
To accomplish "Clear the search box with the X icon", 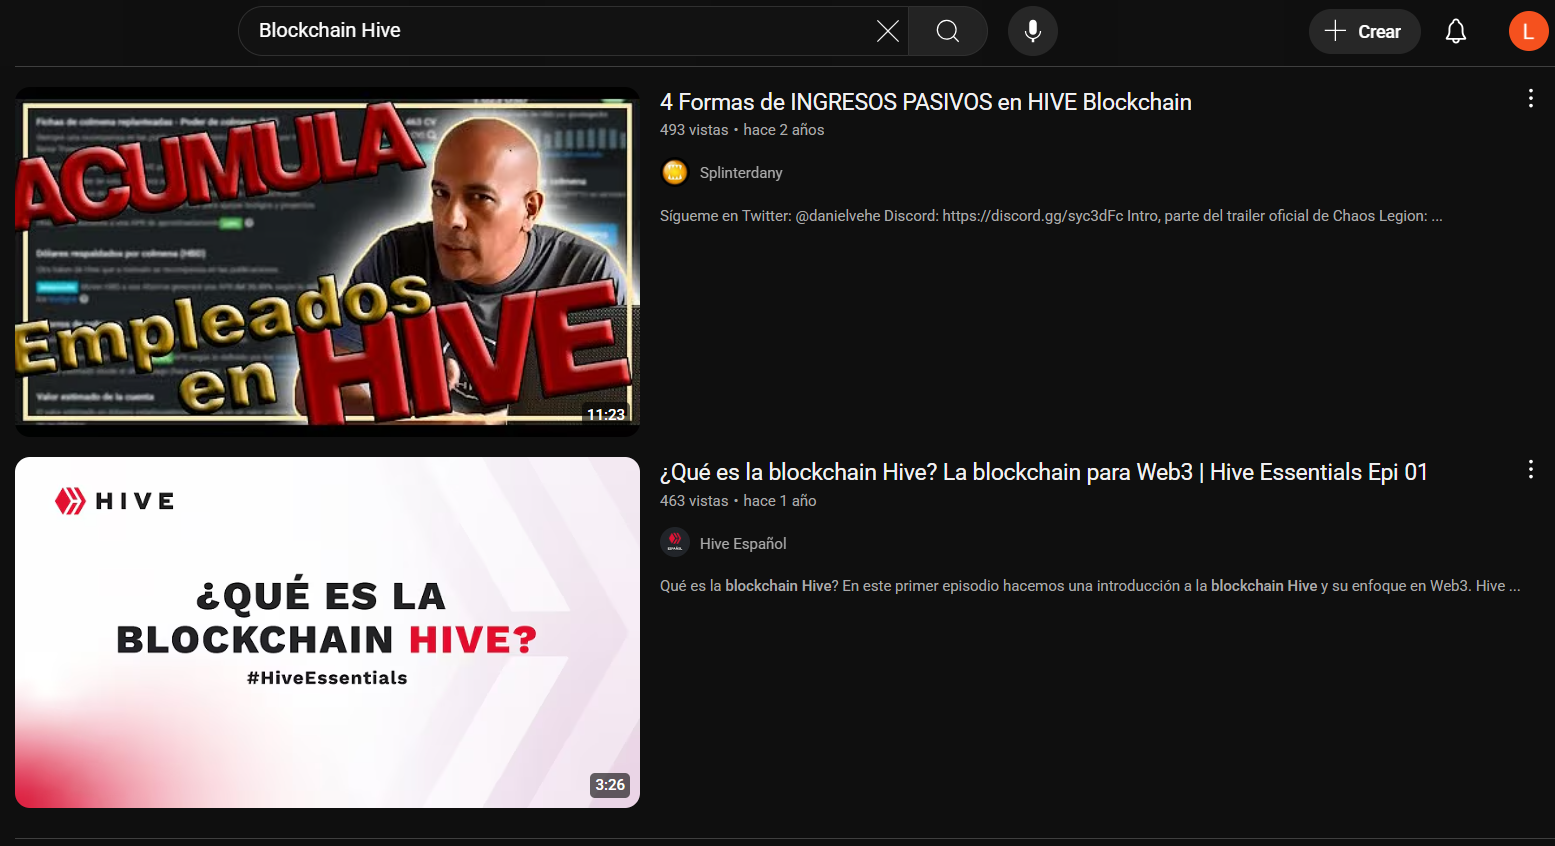I will tap(887, 31).
